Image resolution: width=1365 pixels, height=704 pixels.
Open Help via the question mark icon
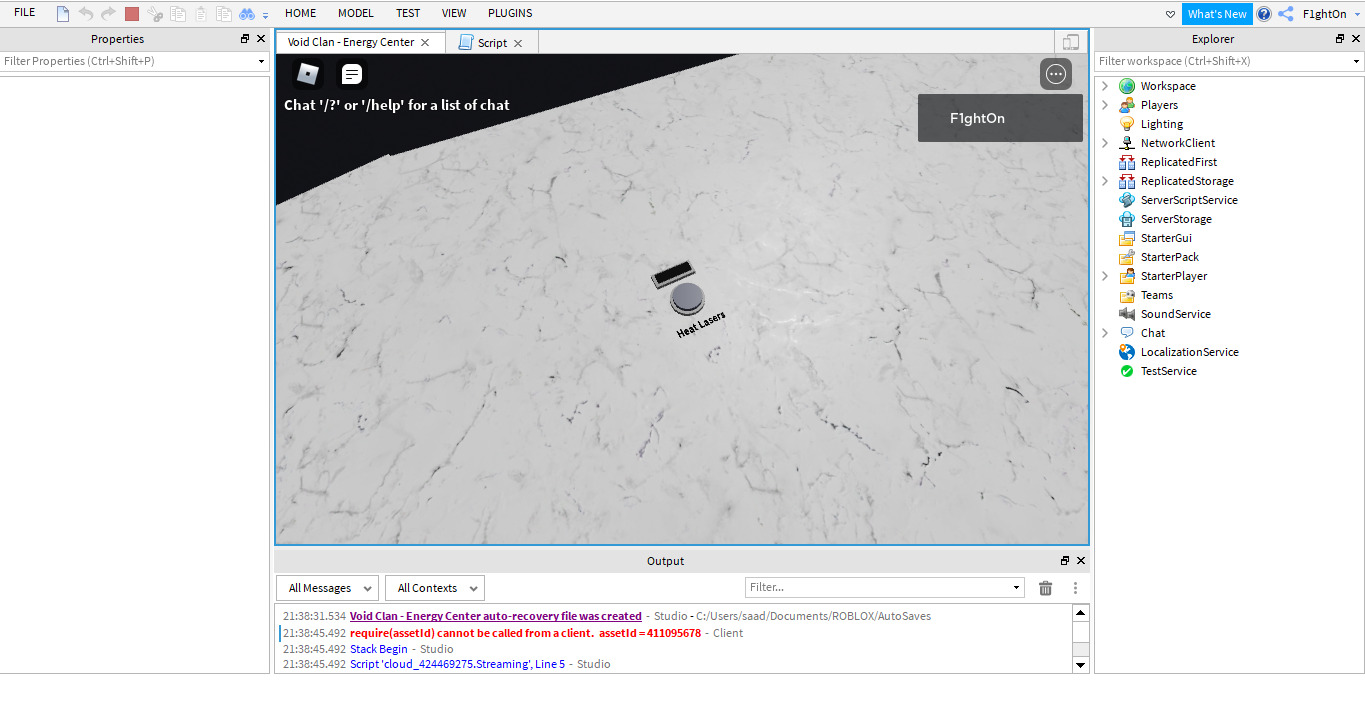pyautogui.click(x=1264, y=14)
